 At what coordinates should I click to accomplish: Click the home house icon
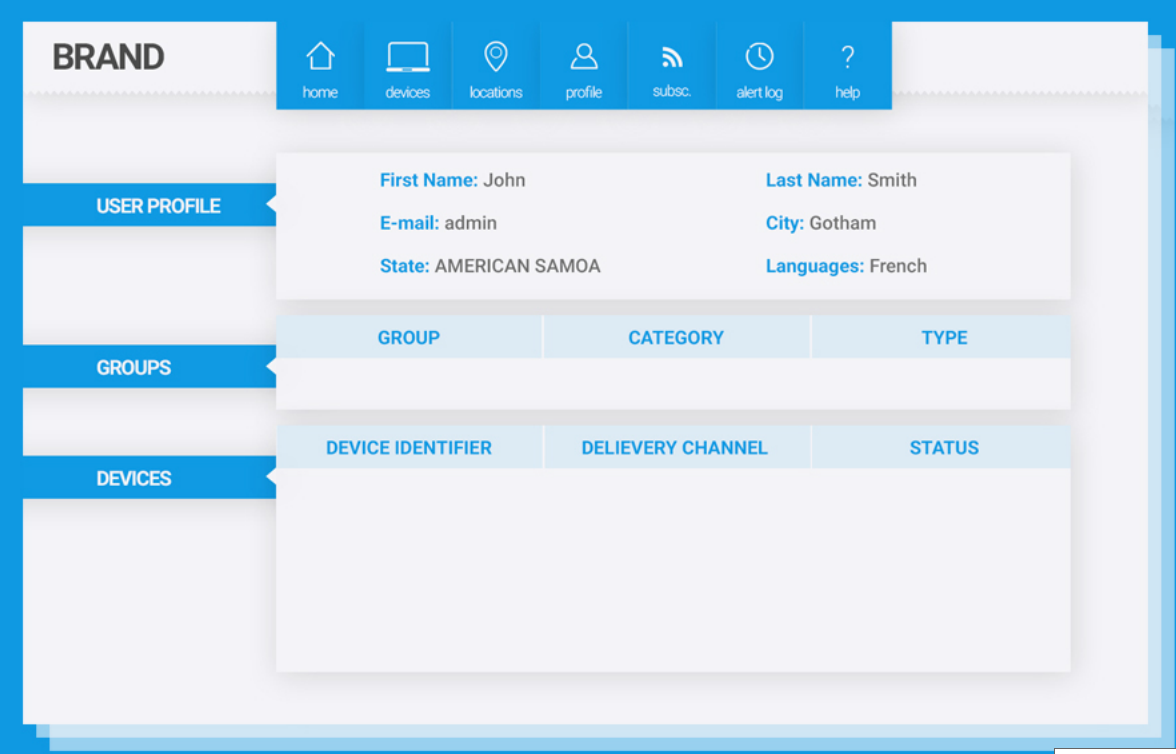click(320, 57)
